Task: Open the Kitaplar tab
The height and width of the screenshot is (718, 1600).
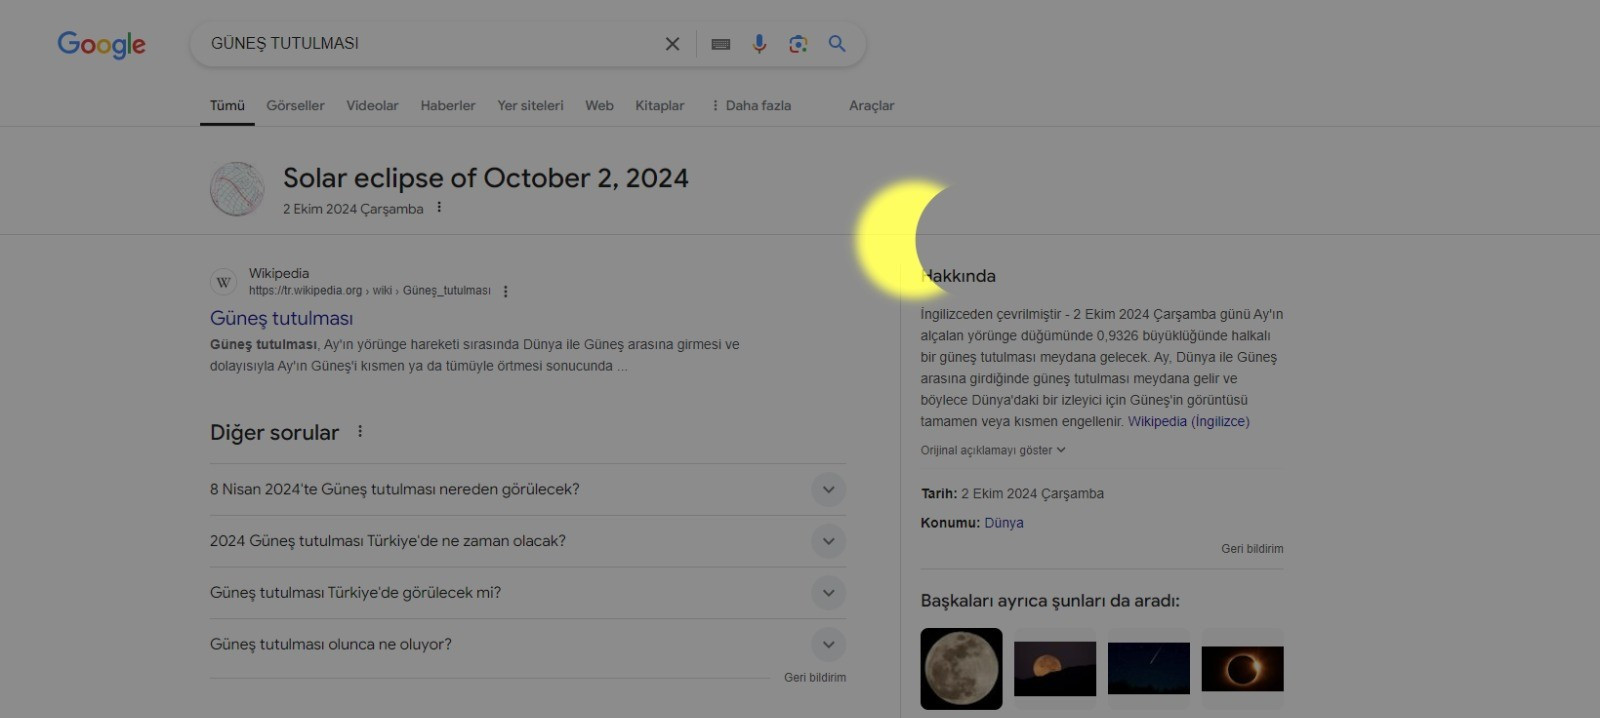Action: [x=660, y=105]
